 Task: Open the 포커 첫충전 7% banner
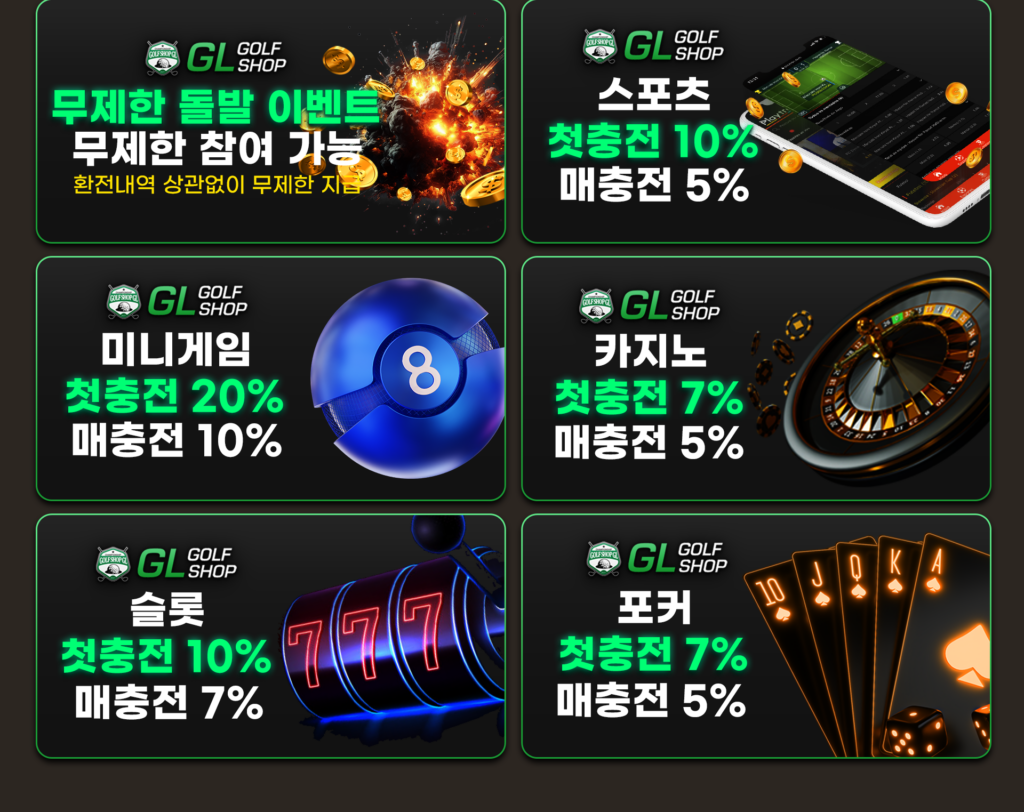pos(756,636)
